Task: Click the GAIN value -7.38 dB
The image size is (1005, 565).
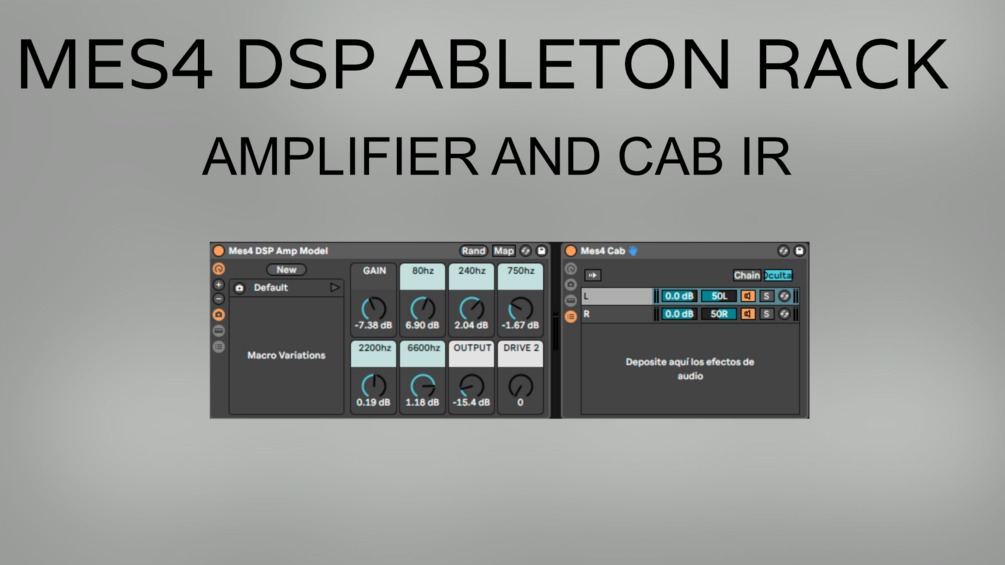Action: click(x=374, y=325)
